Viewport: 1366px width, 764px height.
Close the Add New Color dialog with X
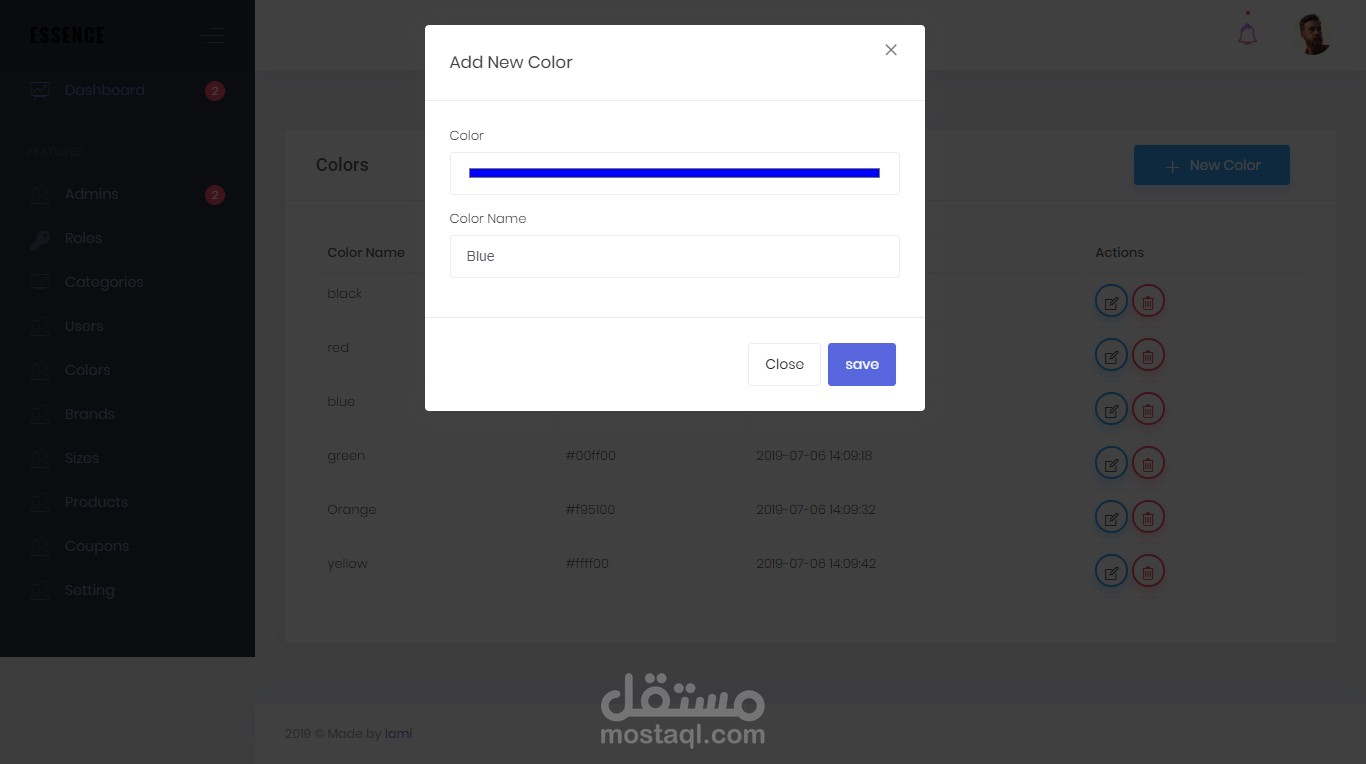pos(890,50)
